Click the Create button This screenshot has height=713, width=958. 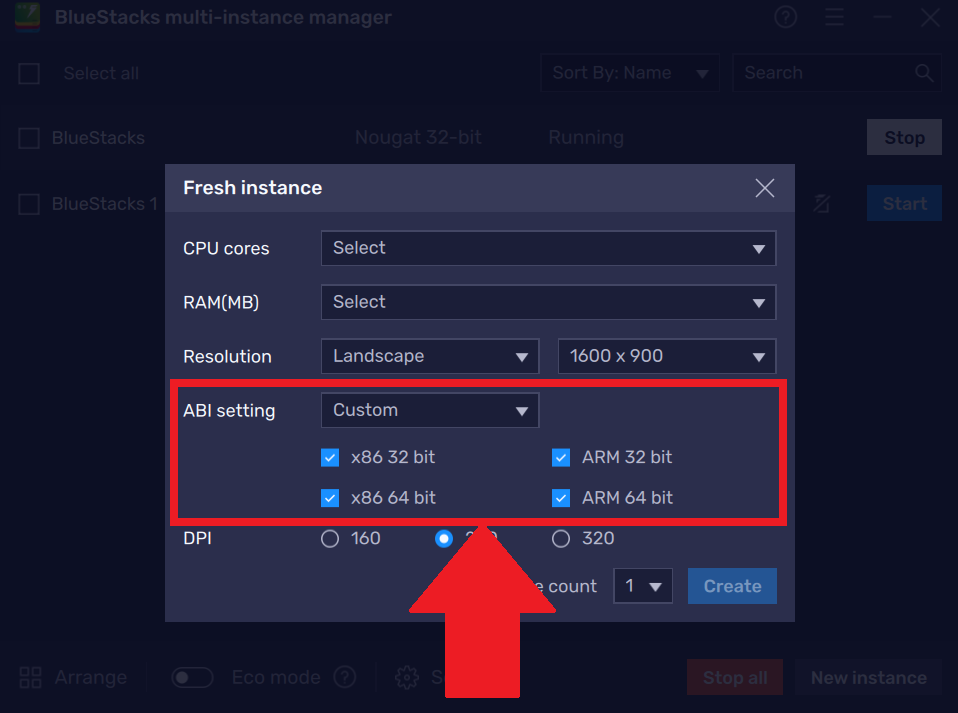732,586
